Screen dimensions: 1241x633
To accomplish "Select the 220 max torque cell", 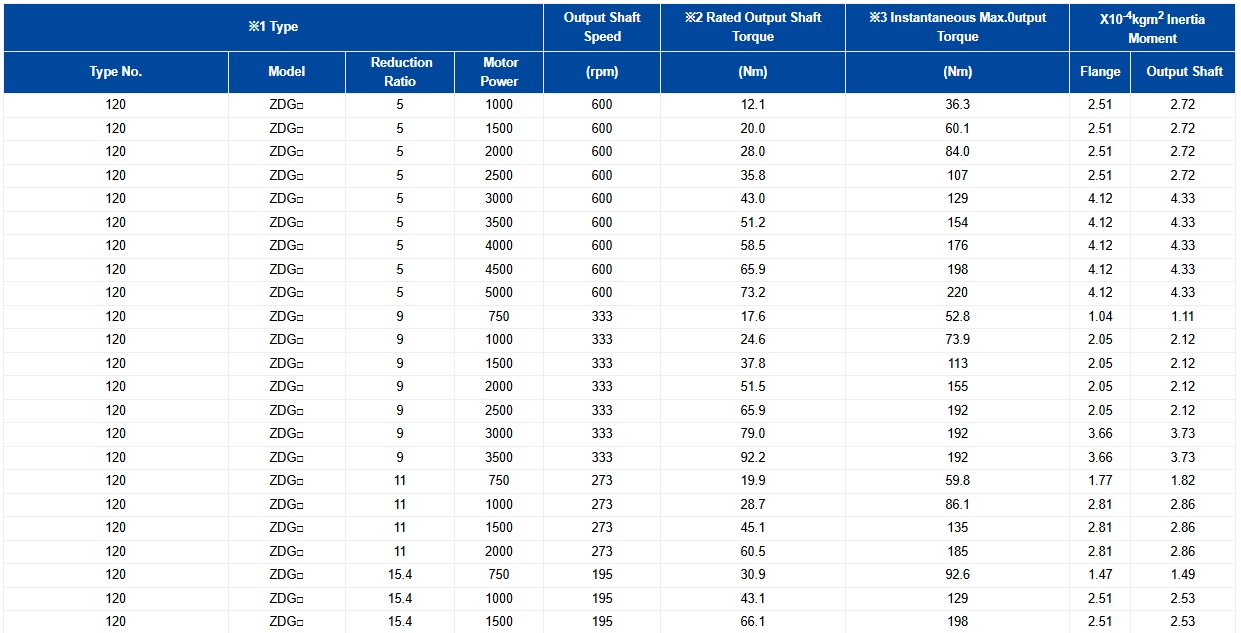I will [x=957, y=293].
